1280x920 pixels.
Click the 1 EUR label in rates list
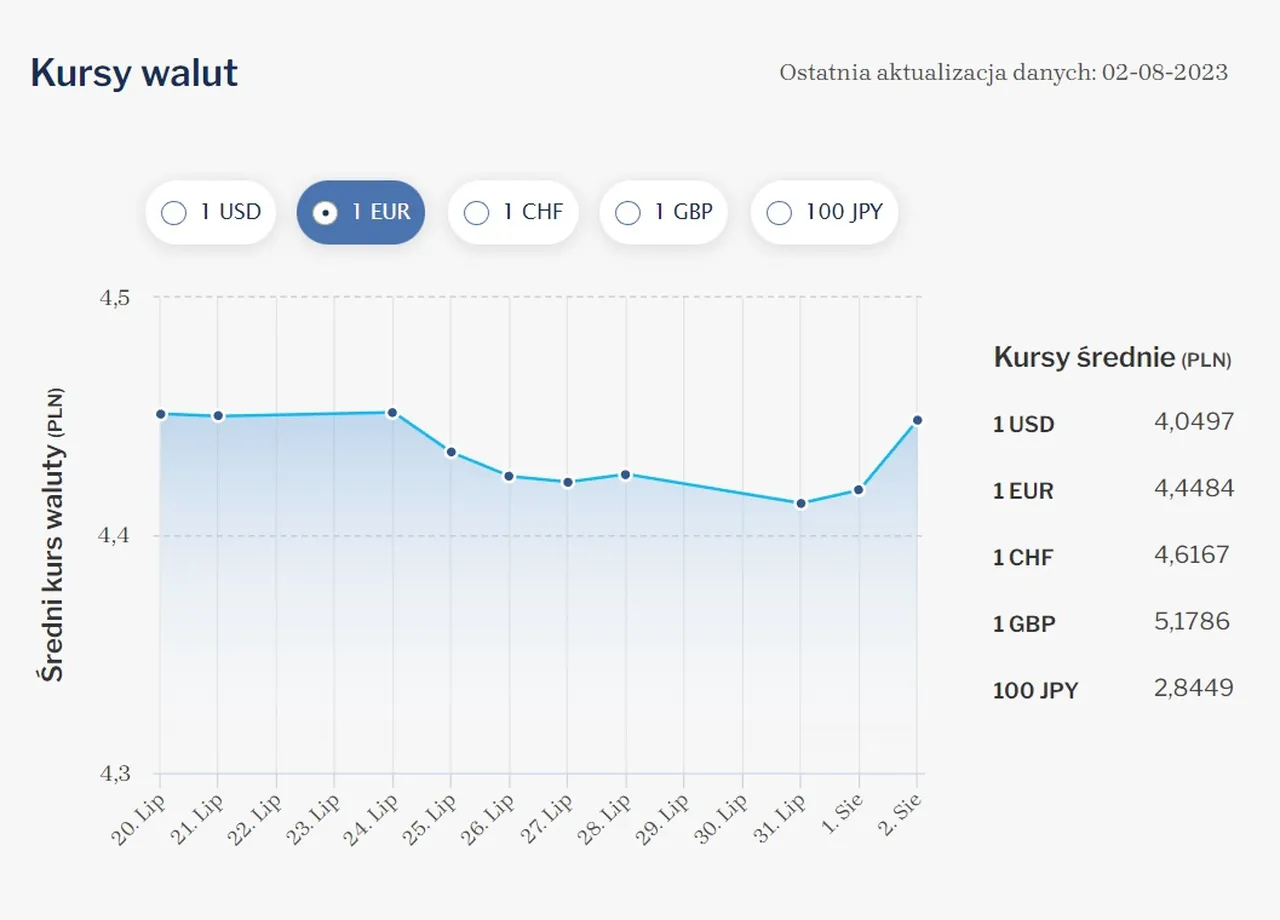pyautogui.click(x=1023, y=491)
